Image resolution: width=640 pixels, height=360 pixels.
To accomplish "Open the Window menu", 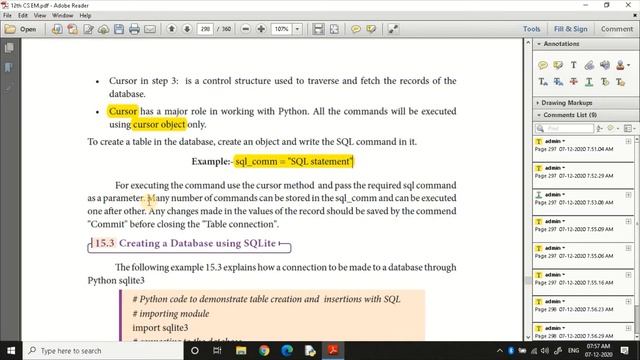I will (62, 16).
